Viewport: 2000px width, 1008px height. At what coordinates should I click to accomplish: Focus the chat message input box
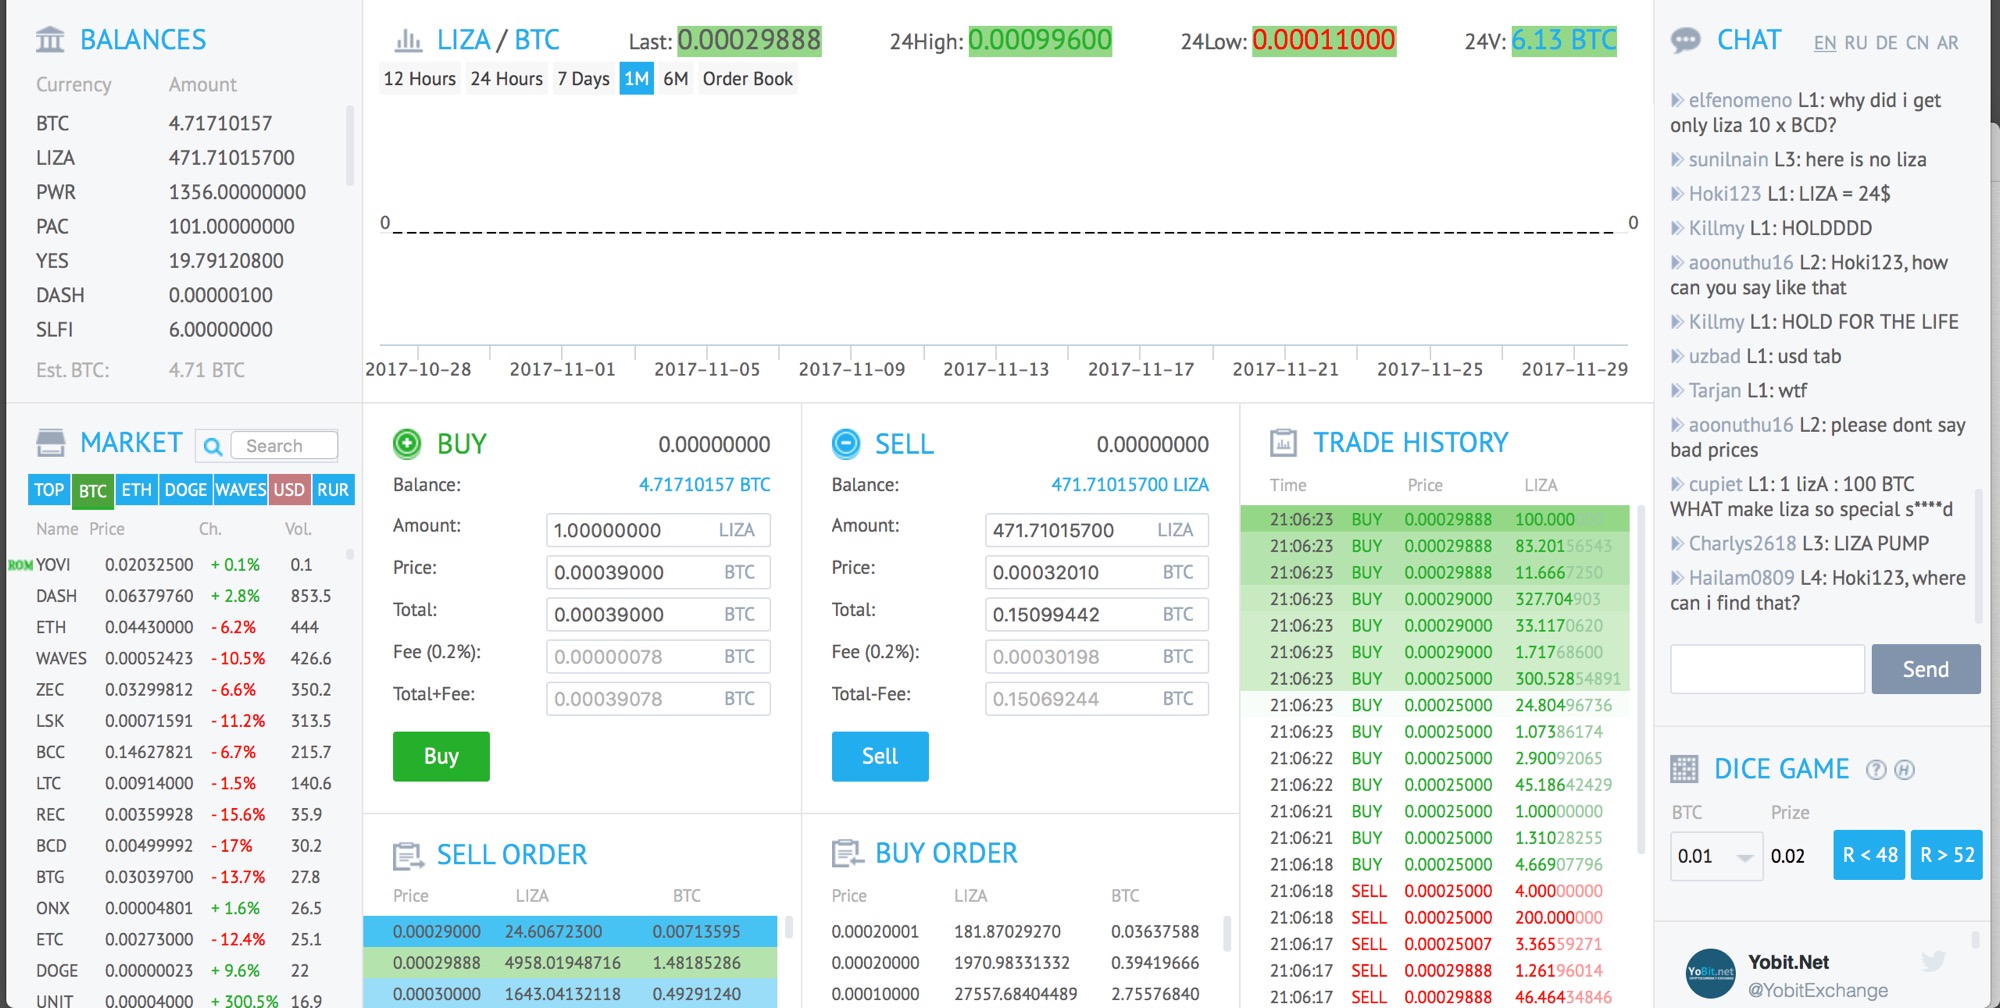(1768, 669)
